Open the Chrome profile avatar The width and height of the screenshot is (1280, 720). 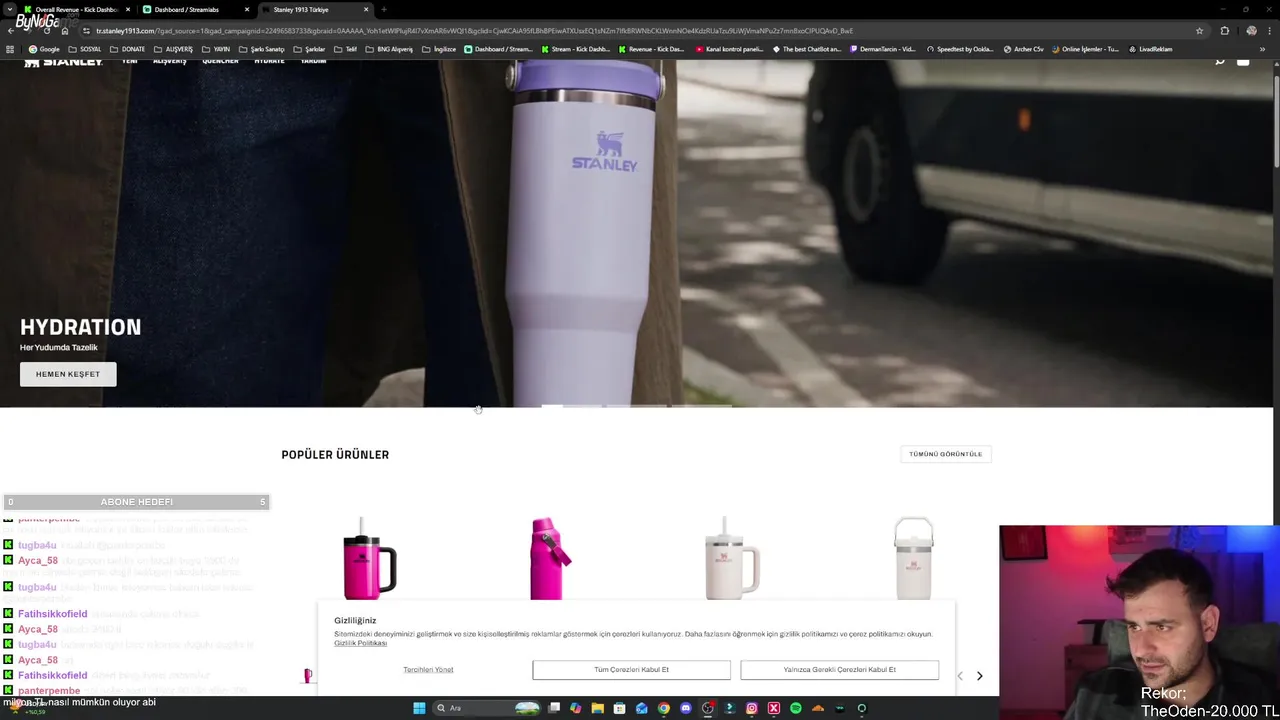pyautogui.click(x=1251, y=31)
